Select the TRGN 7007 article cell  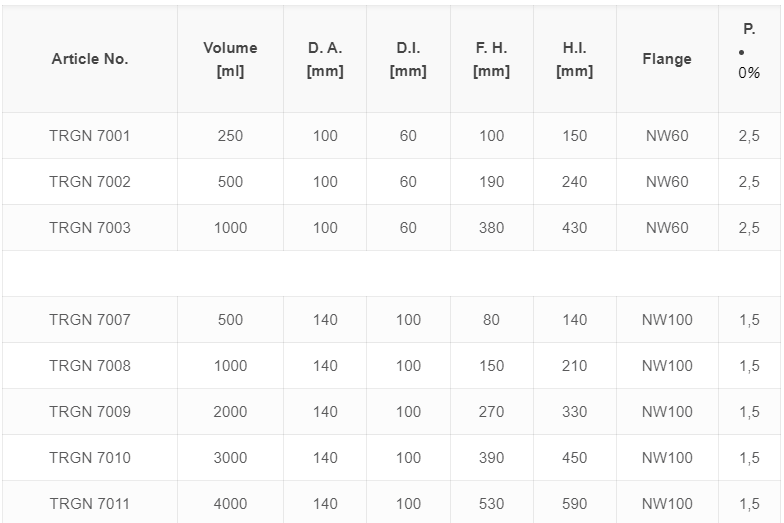[x=90, y=320]
